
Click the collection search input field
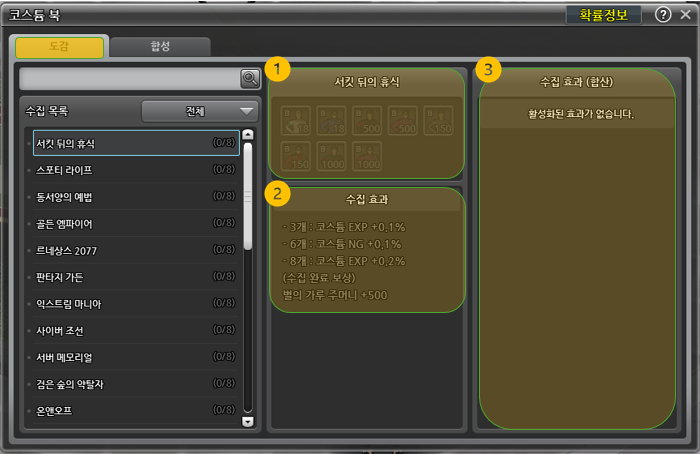coord(130,79)
